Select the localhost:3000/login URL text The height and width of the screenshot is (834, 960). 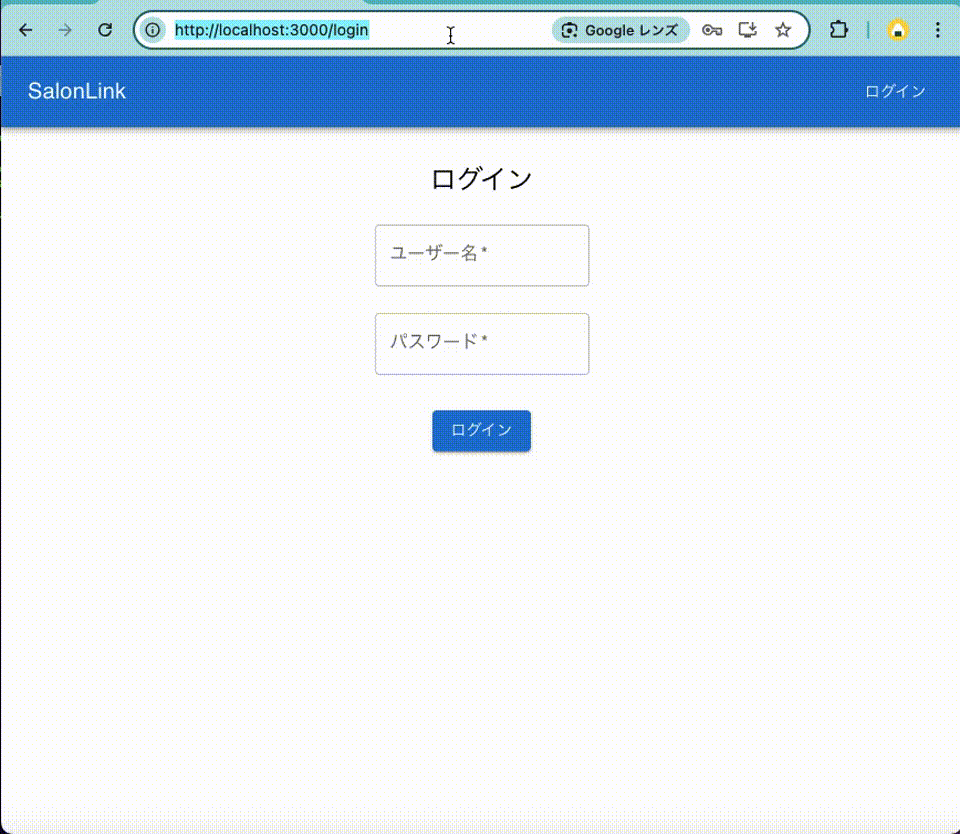[x=272, y=30]
